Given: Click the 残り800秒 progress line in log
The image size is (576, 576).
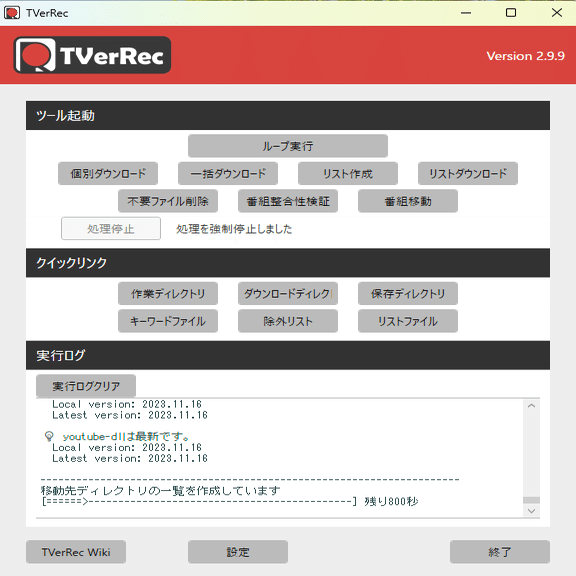Looking at the screenshot, I should tap(230, 501).
